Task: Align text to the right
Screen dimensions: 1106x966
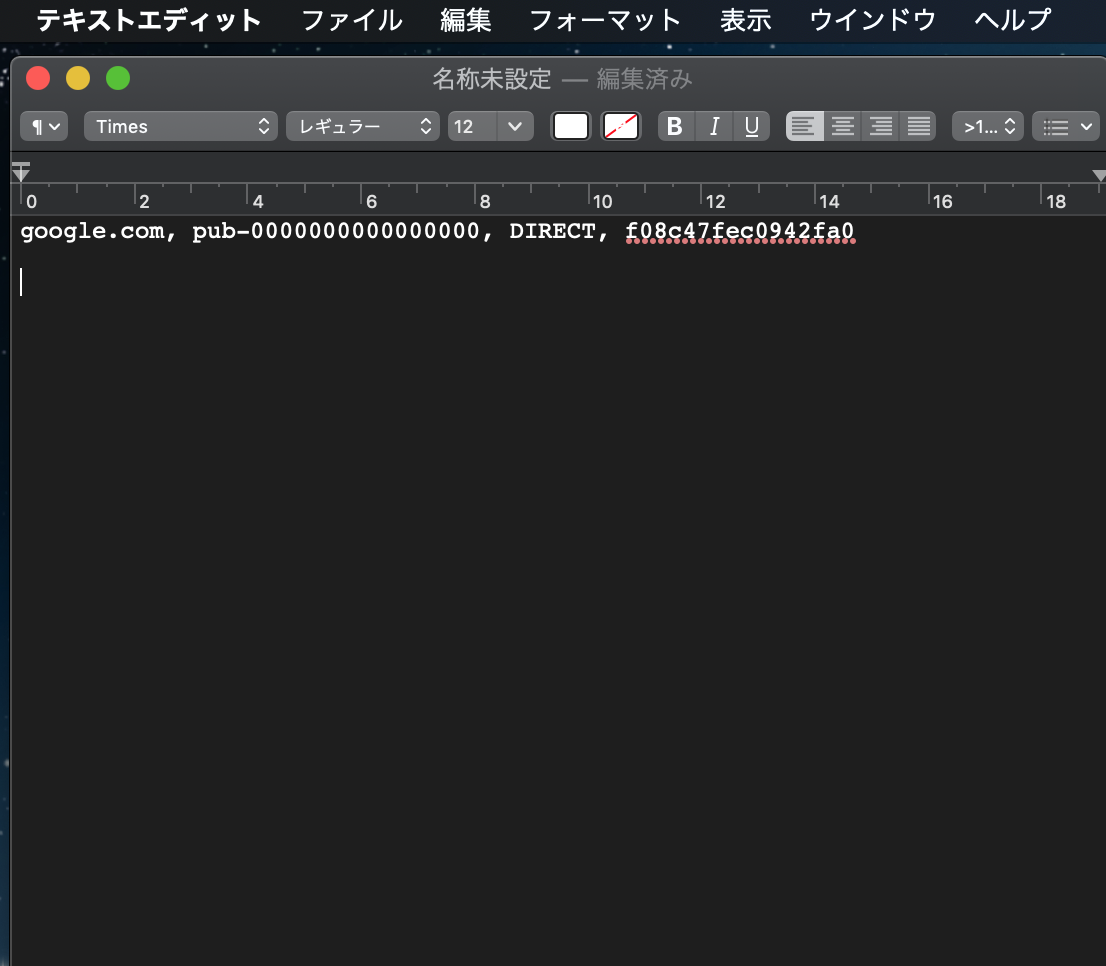Action: click(x=880, y=127)
